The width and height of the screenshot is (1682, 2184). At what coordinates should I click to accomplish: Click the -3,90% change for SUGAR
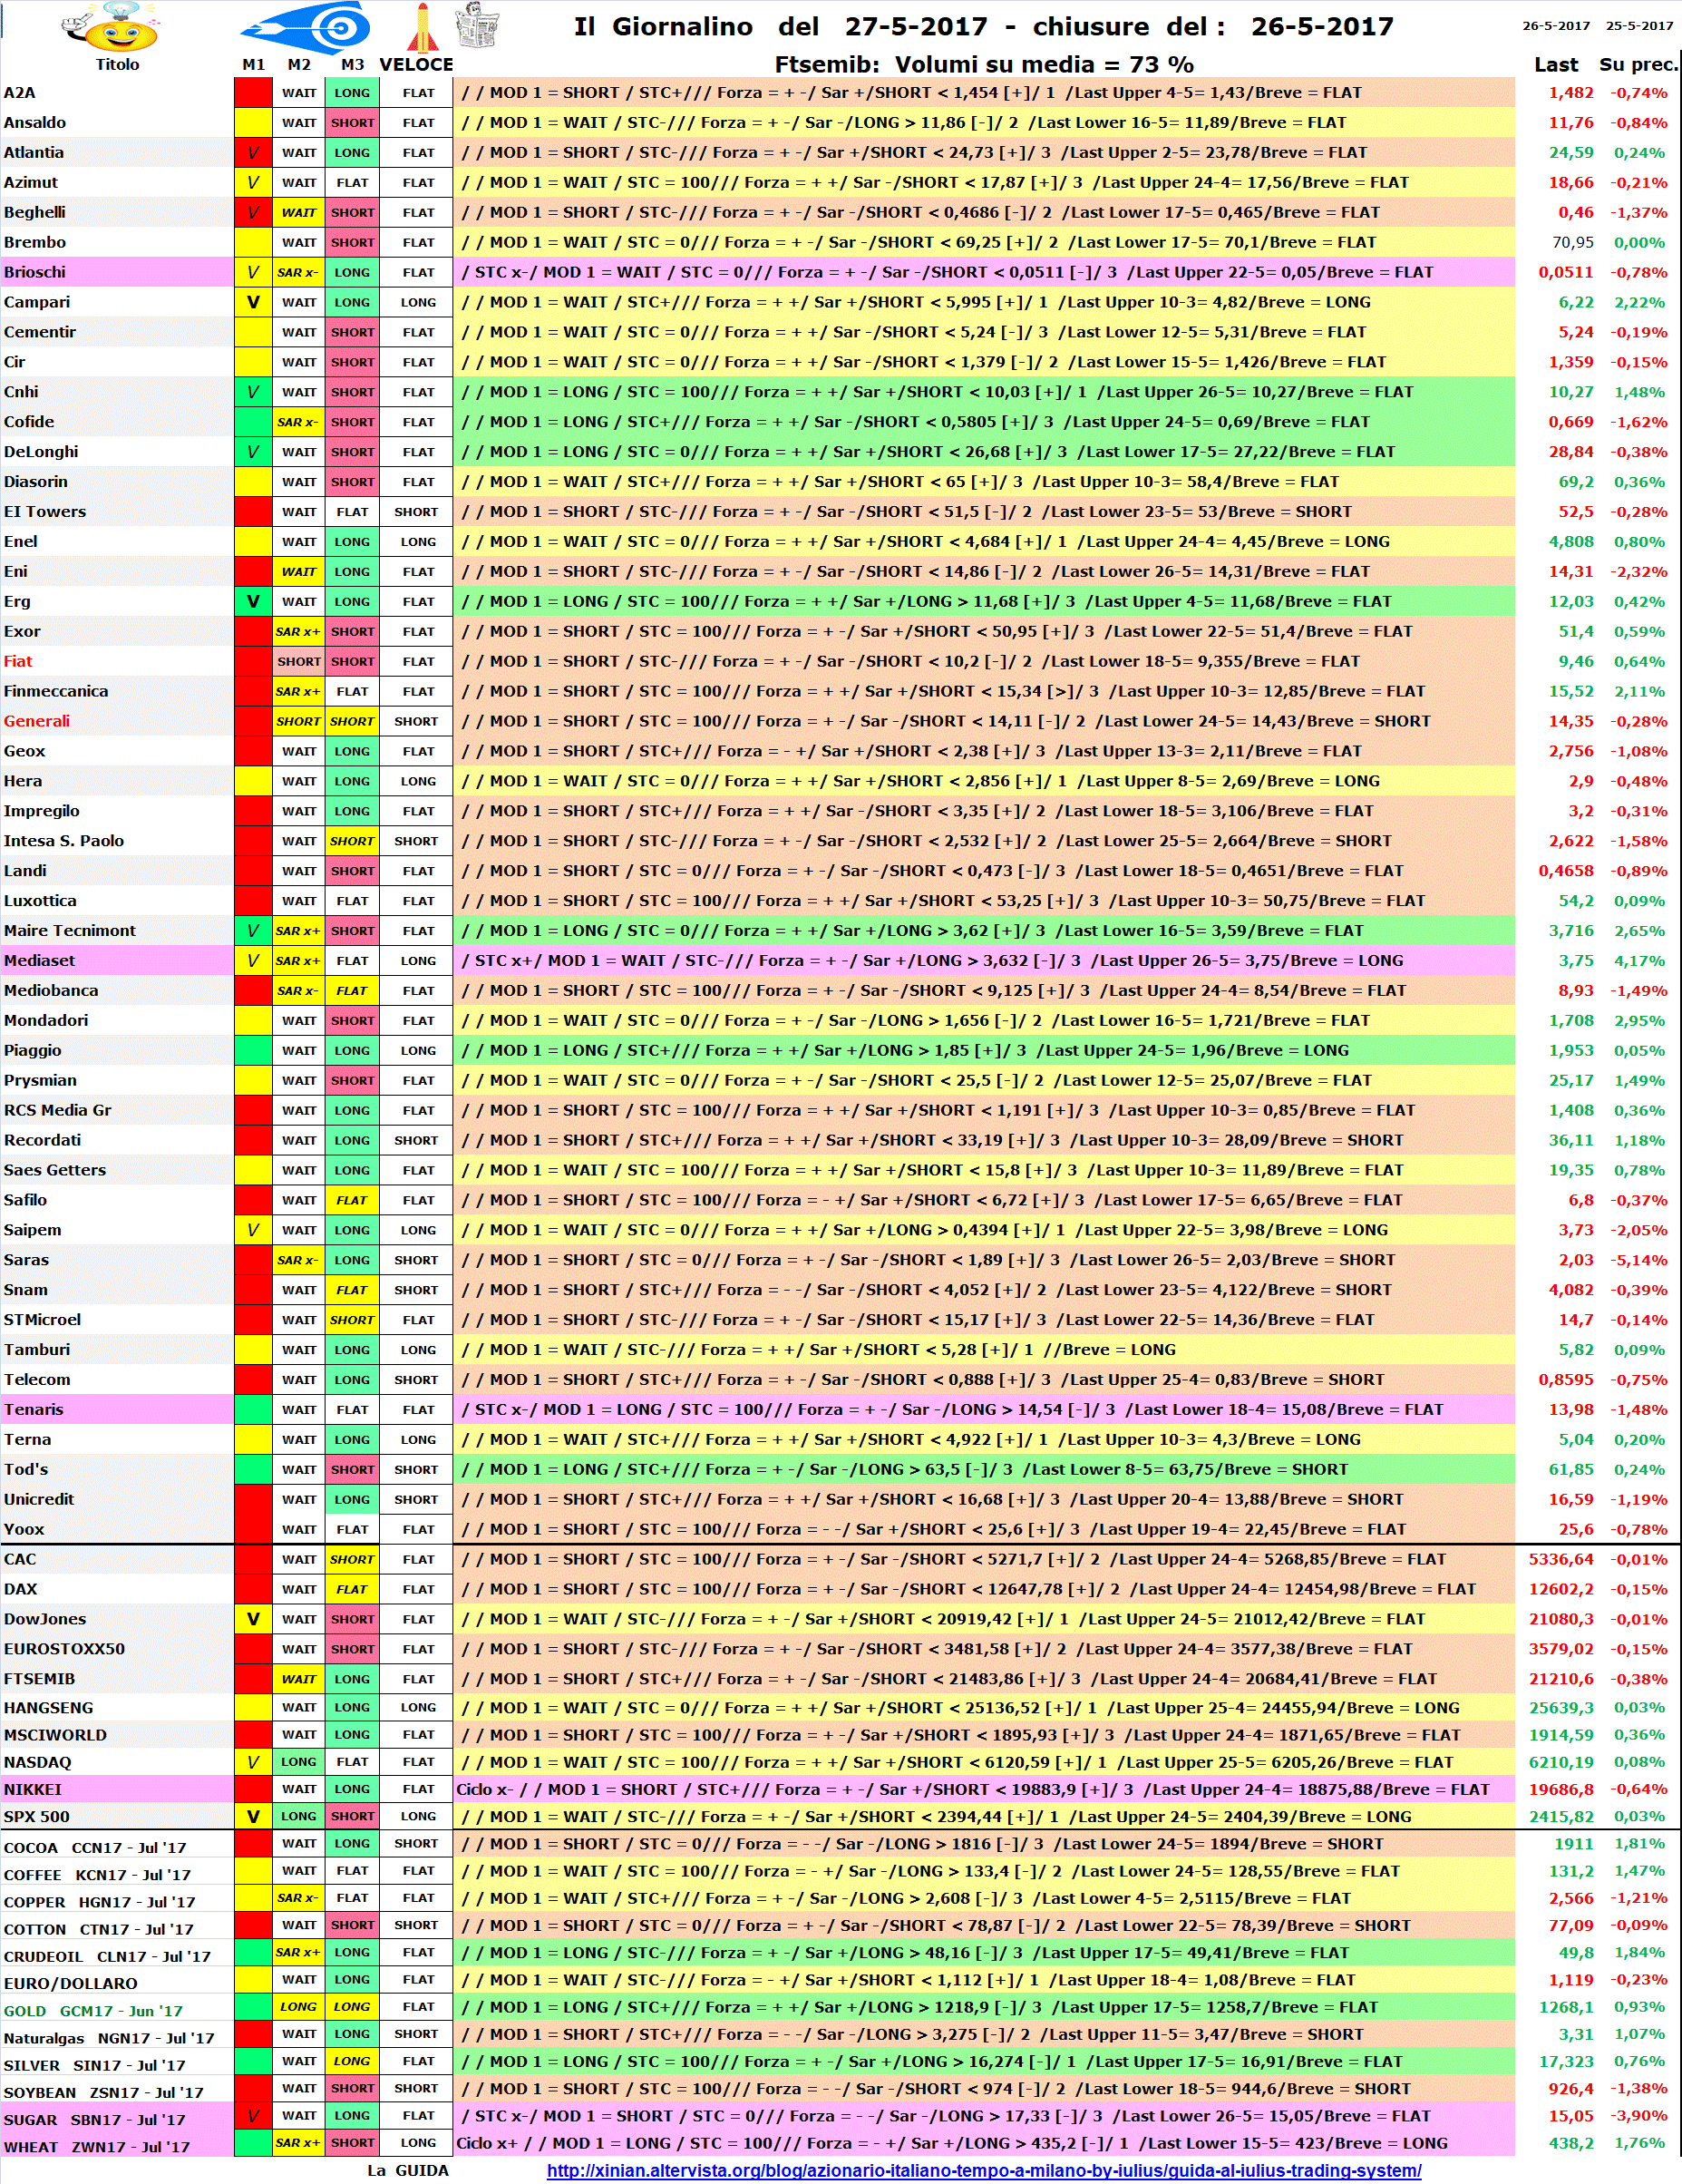[1638, 2116]
